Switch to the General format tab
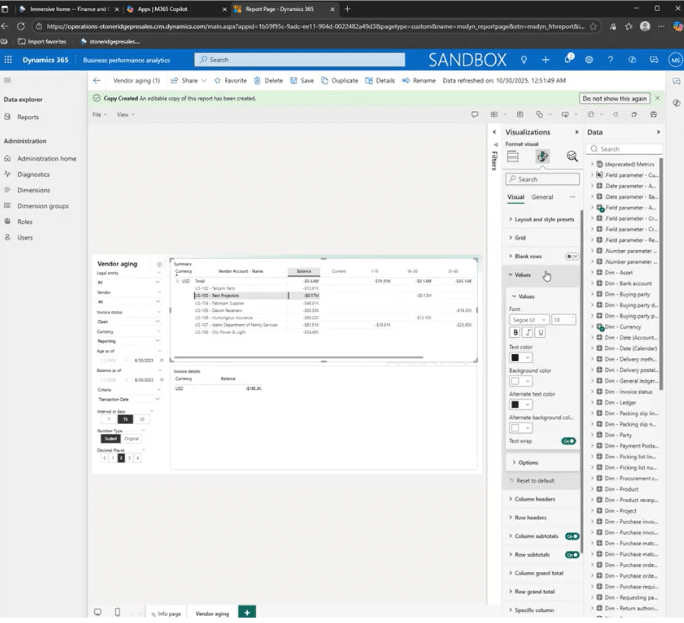The image size is (684, 623). click(x=542, y=197)
